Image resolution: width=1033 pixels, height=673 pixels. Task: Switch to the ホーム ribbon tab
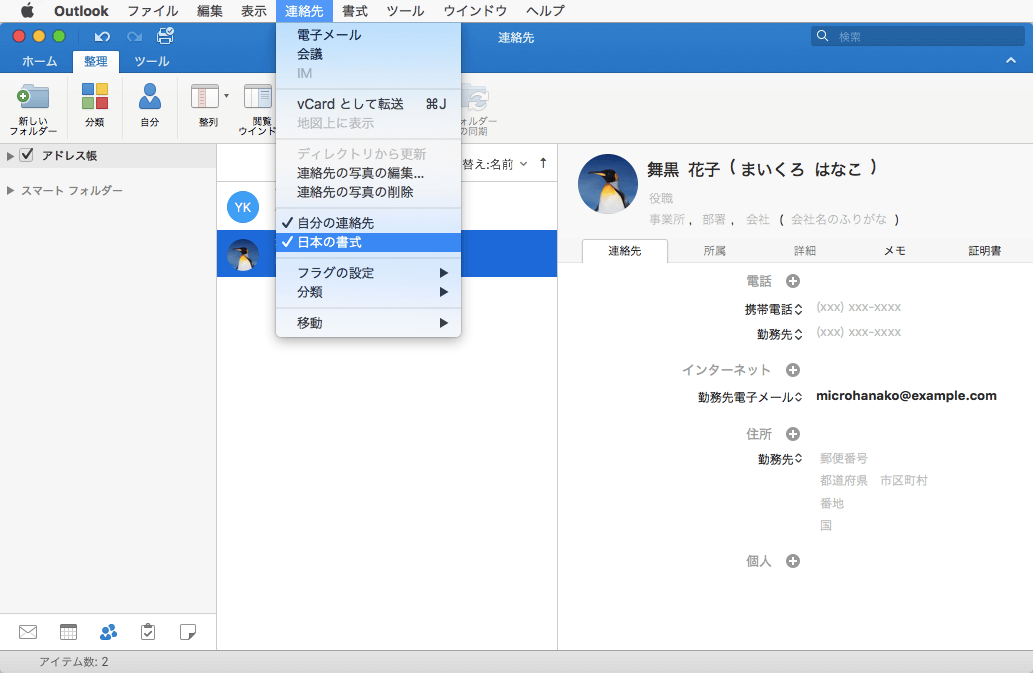pyautogui.click(x=40, y=61)
